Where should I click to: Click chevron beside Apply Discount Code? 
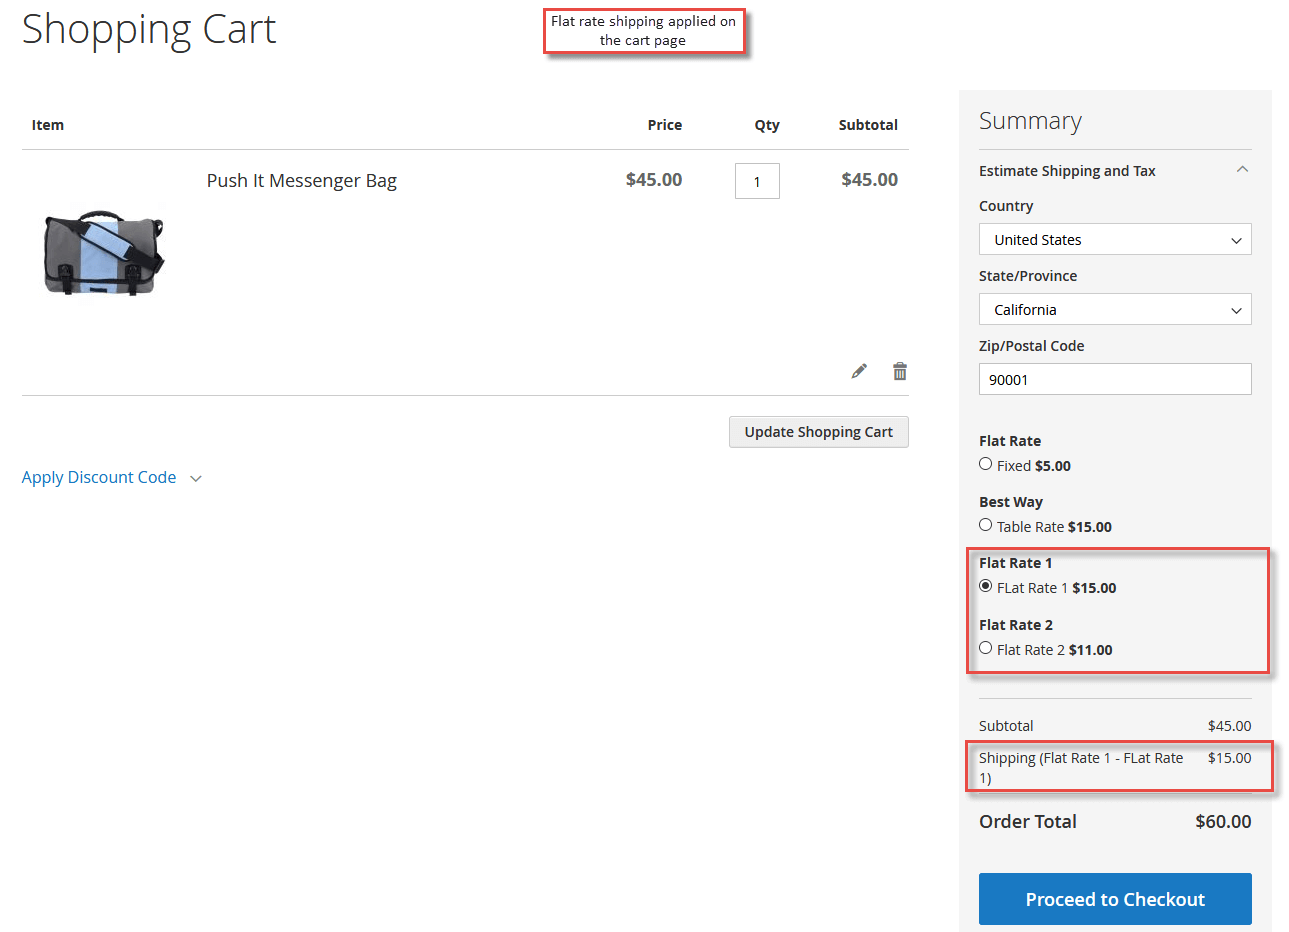(x=196, y=479)
